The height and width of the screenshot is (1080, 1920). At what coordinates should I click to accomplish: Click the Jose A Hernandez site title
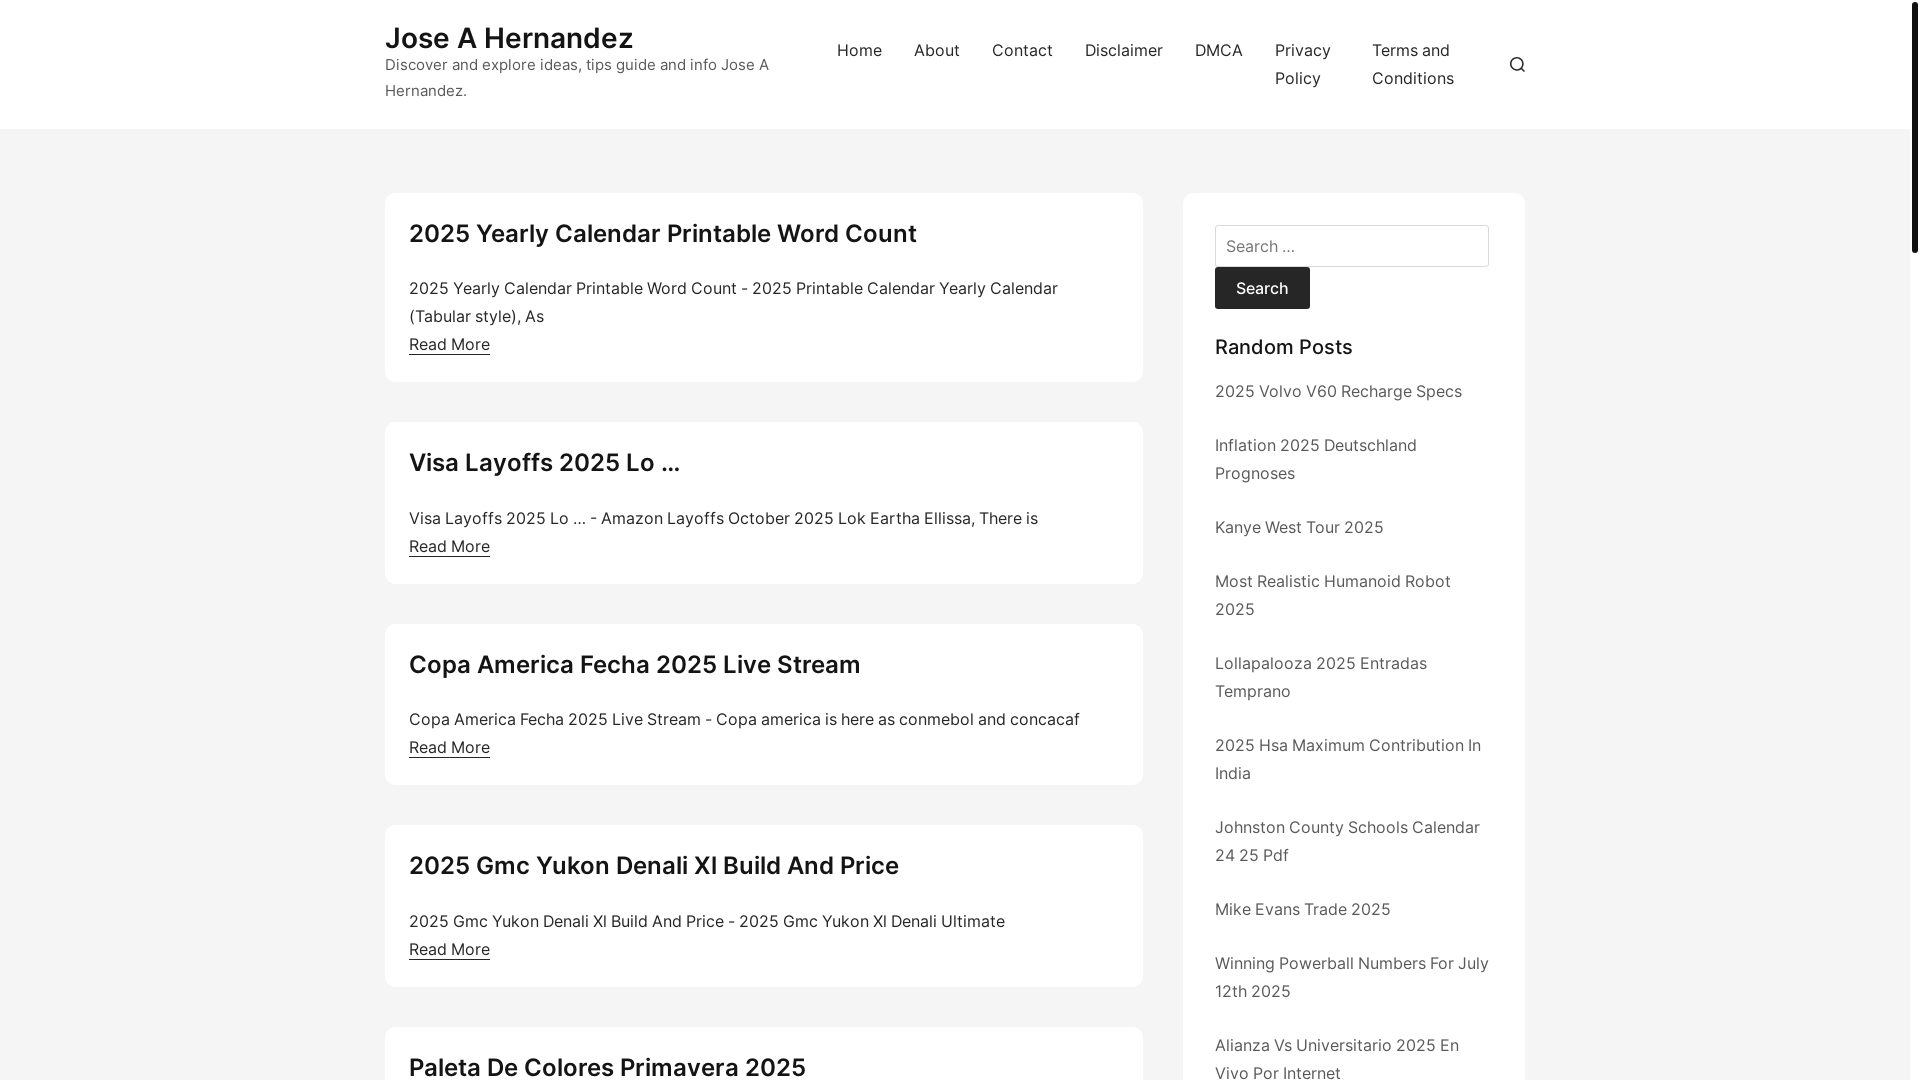[x=509, y=38]
